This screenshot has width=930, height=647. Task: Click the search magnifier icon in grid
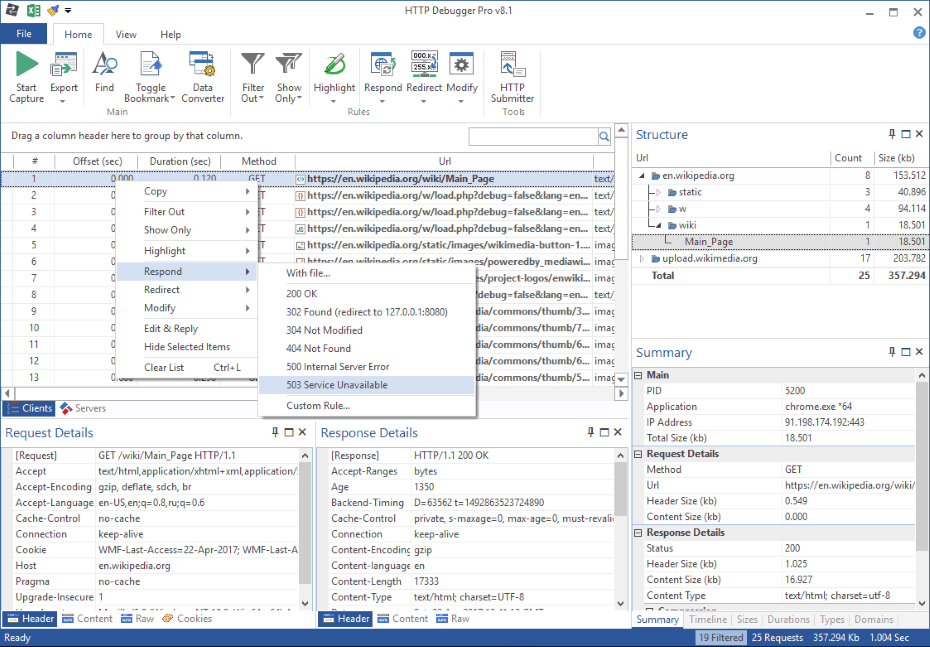pyautogui.click(x=604, y=136)
